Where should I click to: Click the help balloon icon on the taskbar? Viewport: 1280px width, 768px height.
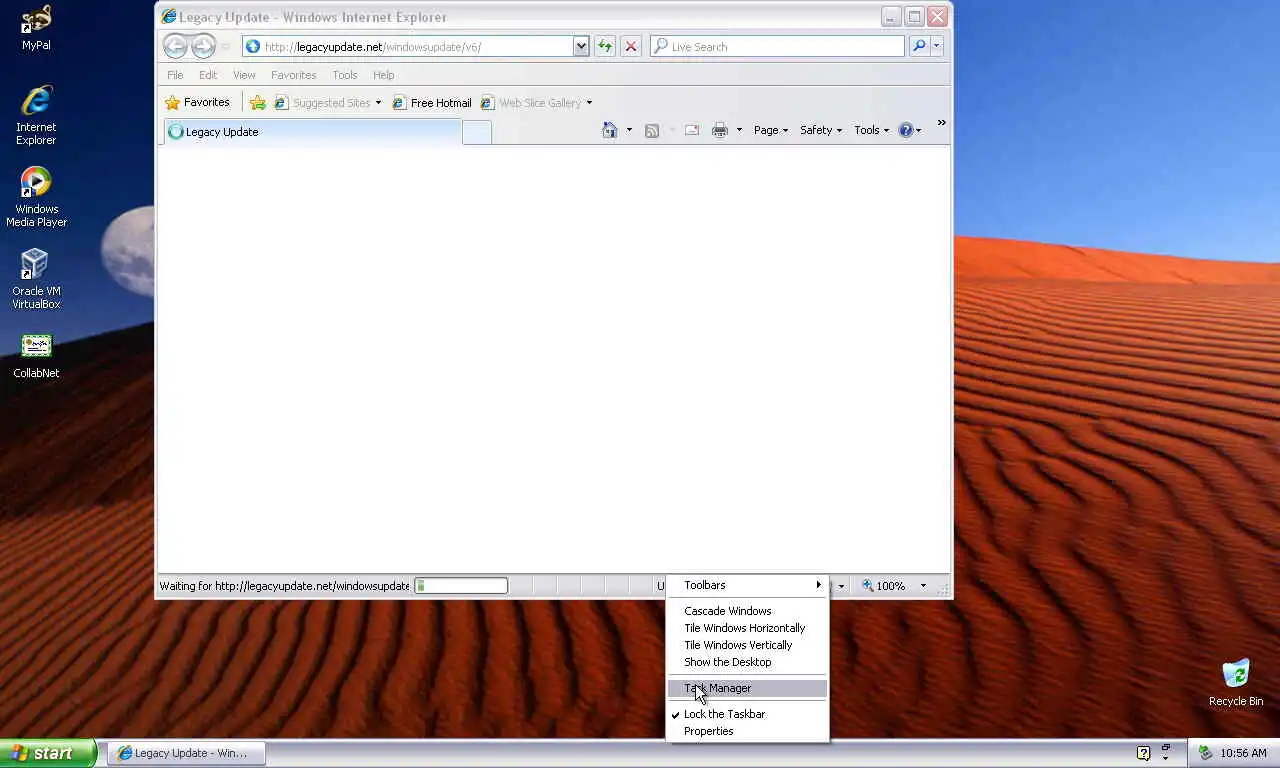pos(1144,753)
